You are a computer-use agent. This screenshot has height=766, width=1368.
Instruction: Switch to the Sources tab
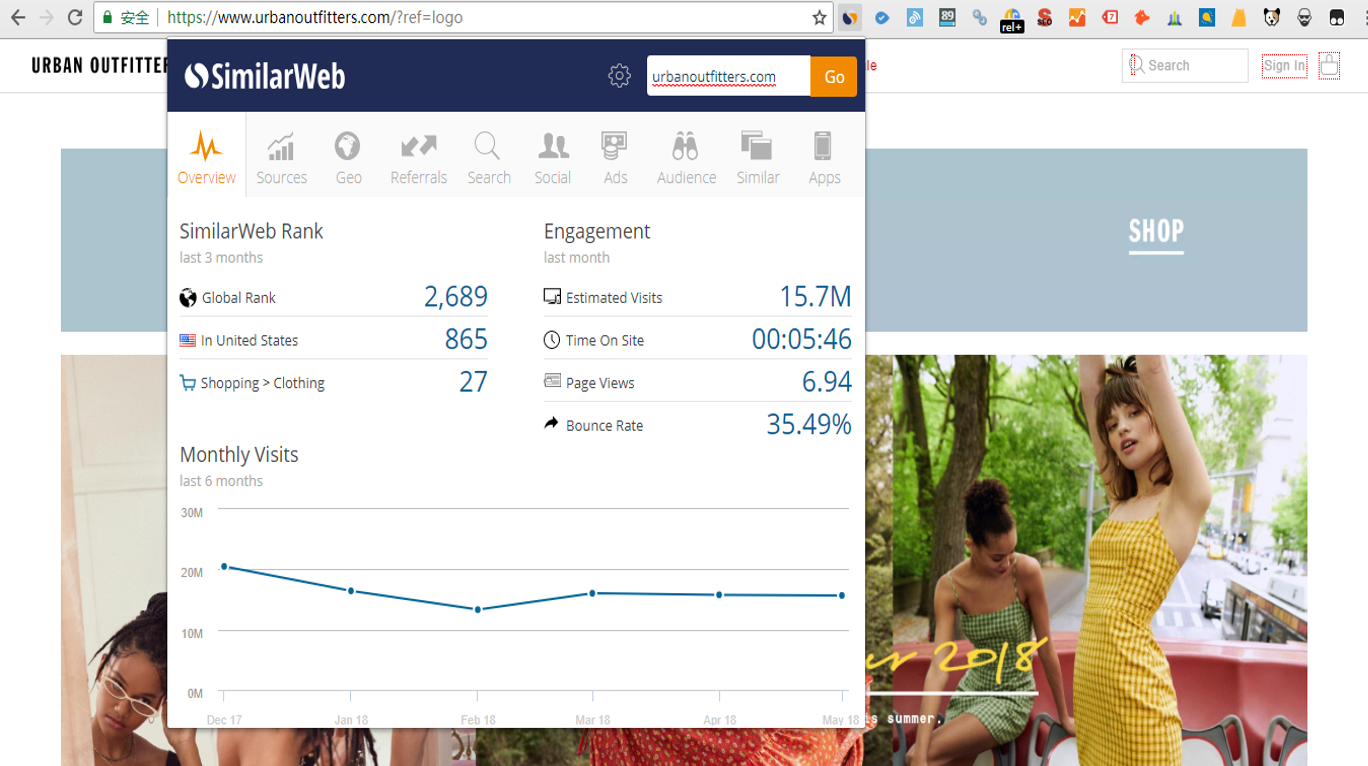(281, 158)
